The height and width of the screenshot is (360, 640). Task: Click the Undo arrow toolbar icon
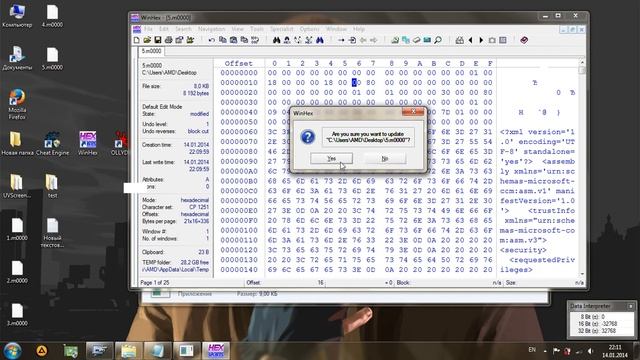coord(211,40)
